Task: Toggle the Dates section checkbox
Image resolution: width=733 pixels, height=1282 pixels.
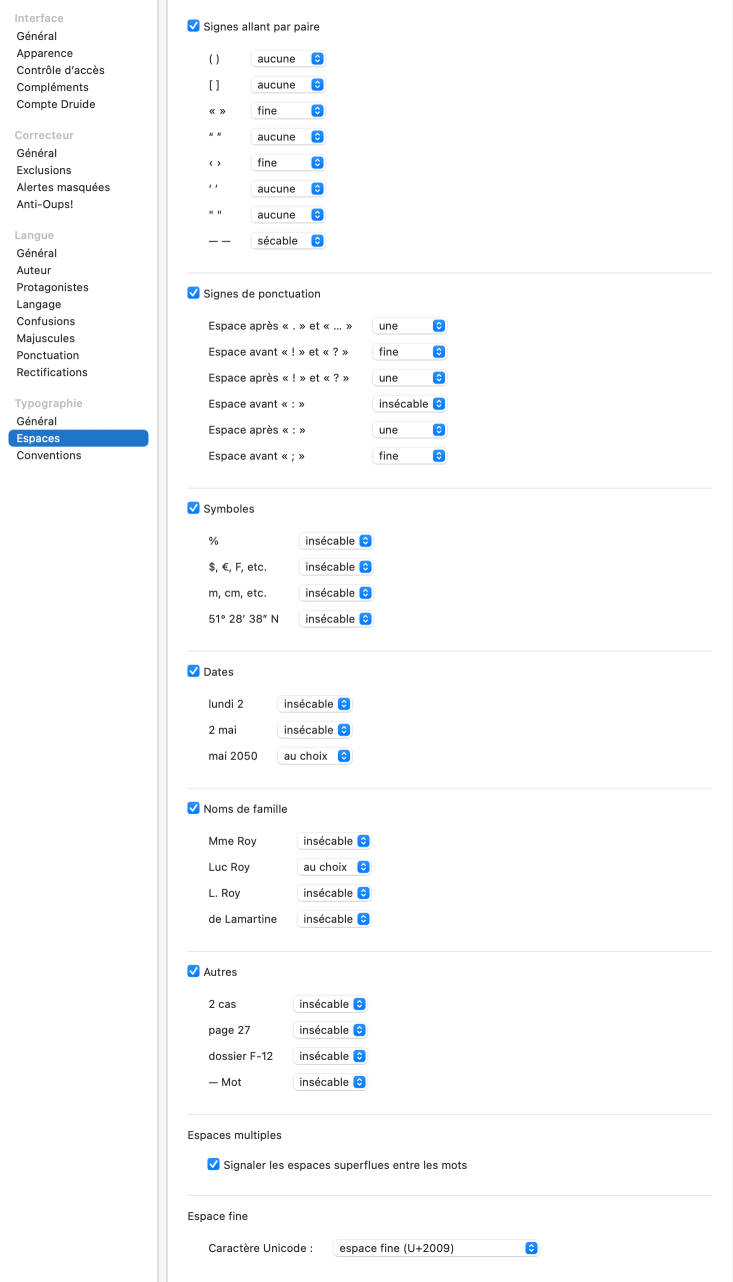Action: click(194, 671)
